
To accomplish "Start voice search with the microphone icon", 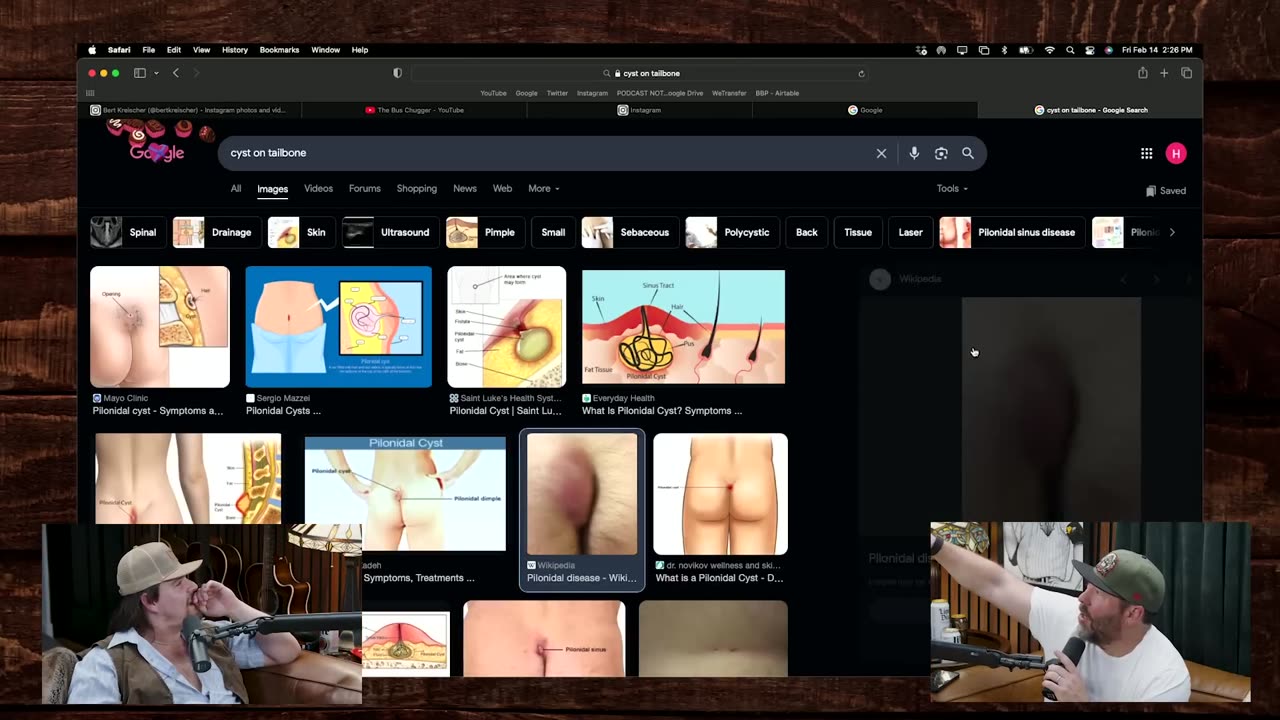I will 914,153.
